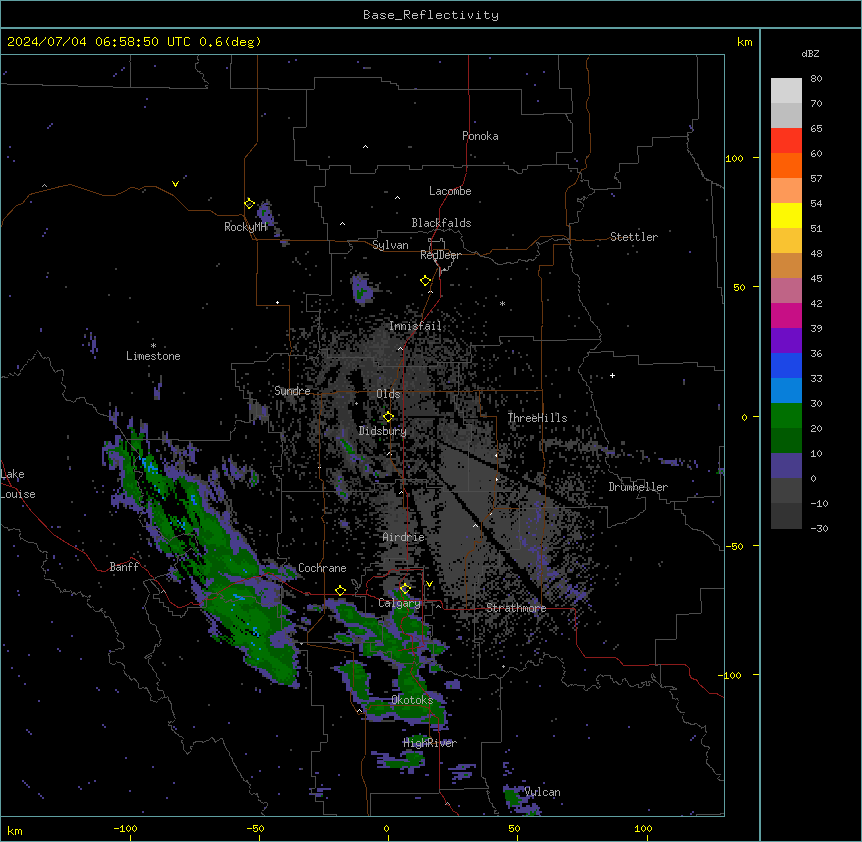The image size is (862, 842).
Task: Click the Blackfalds town label
Action: click(441, 223)
